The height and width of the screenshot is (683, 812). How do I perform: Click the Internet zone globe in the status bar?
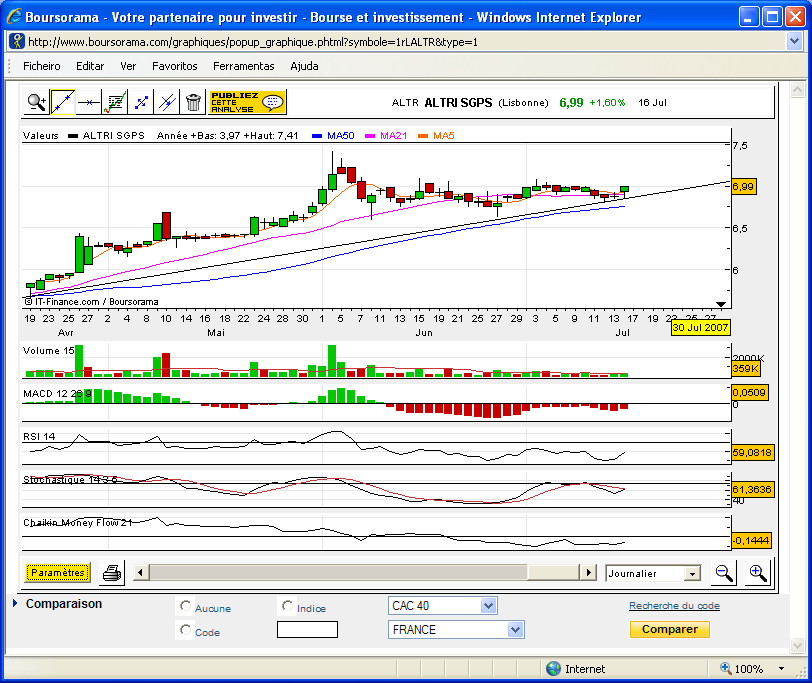coord(554,669)
